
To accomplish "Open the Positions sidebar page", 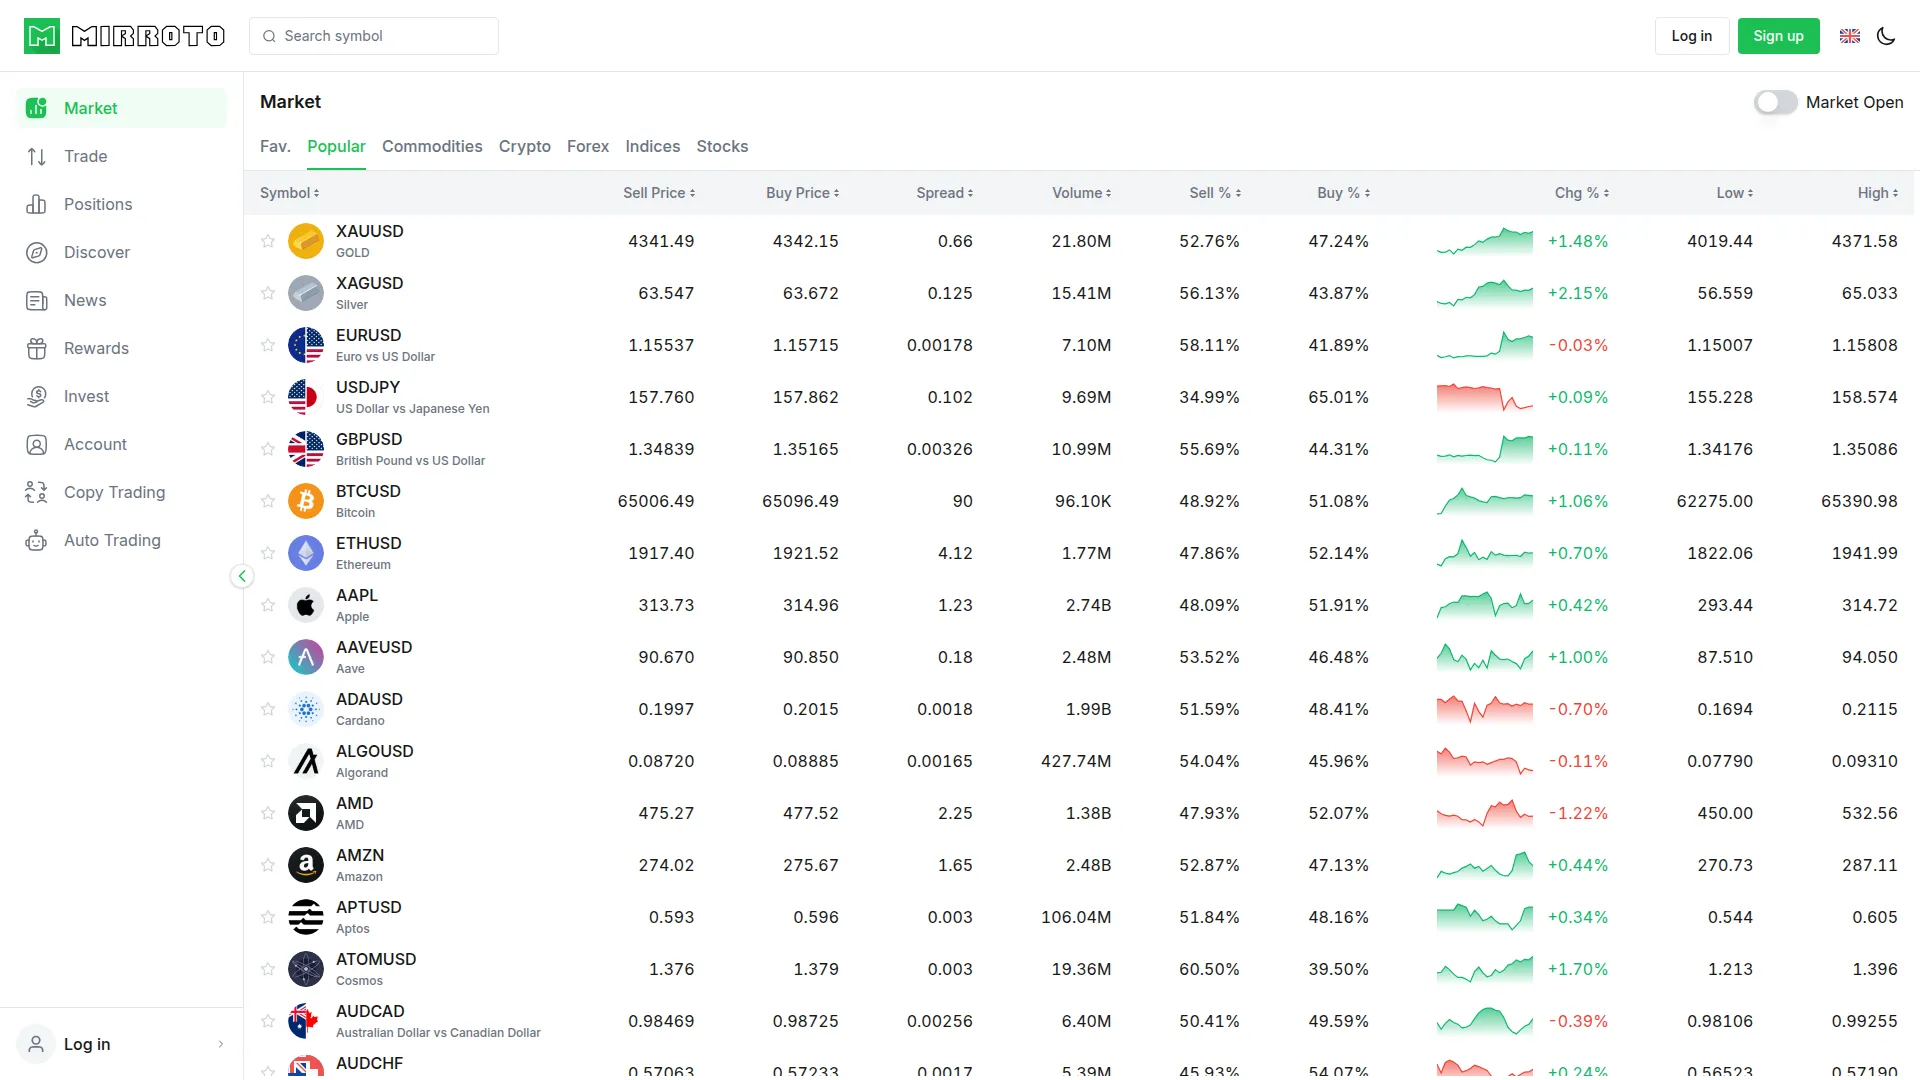I will (x=121, y=204).
